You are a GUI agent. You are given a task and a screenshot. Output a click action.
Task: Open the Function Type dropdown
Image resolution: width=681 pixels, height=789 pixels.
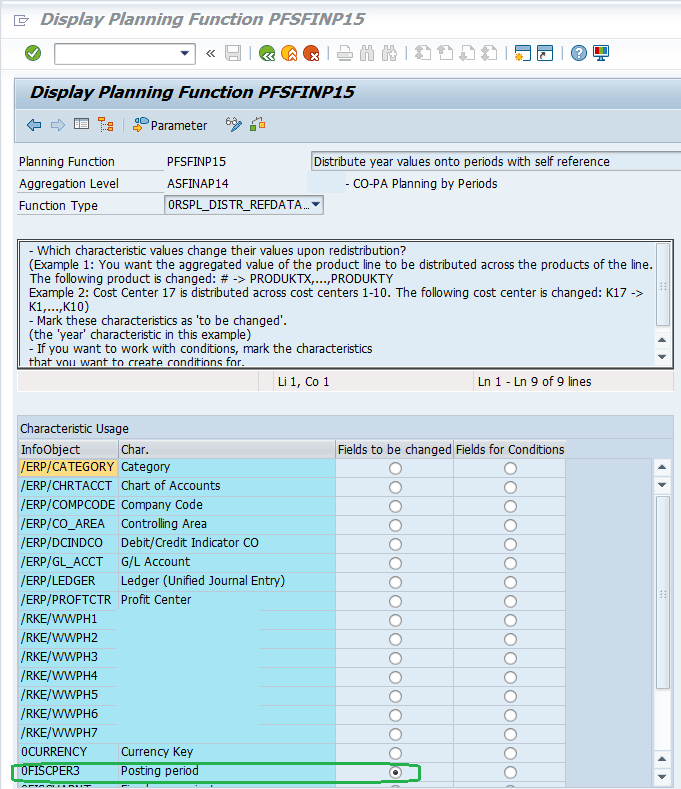click(x=315, y=205)
